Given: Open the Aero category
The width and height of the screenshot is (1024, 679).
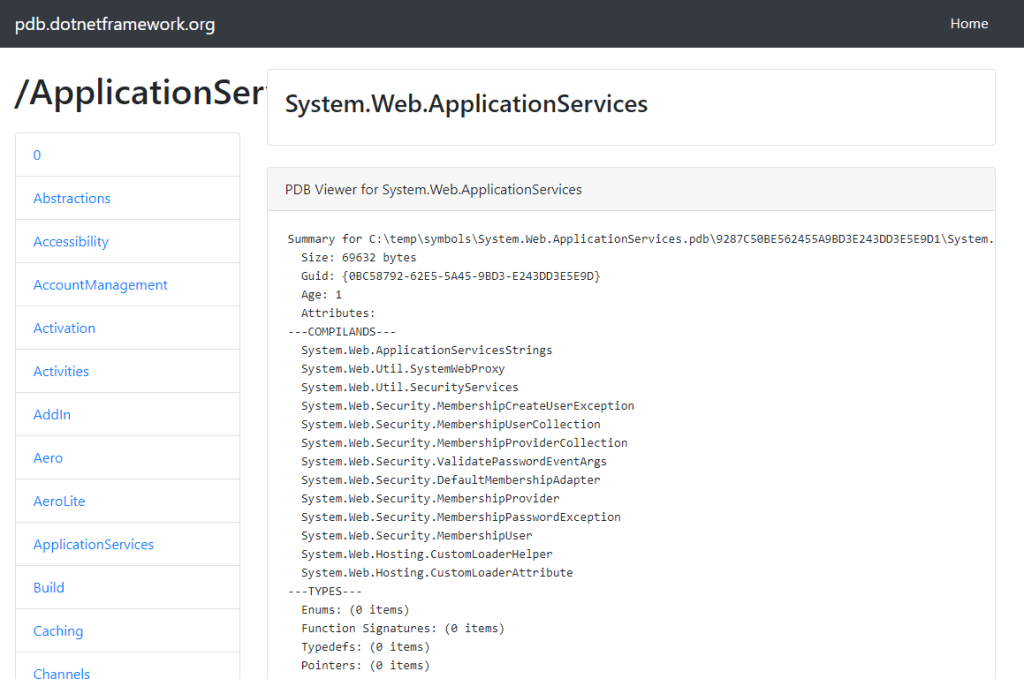Looking at the screenshot, I should [x=47, y=457].
